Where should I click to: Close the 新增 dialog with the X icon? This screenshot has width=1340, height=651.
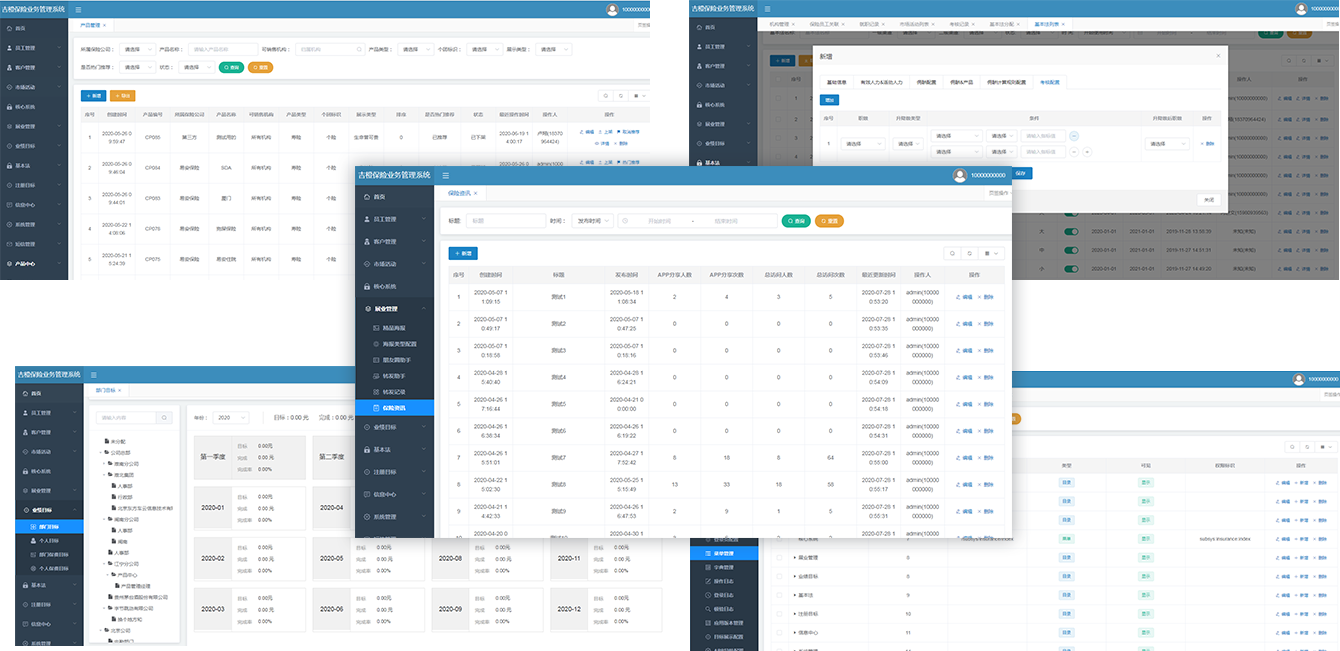[1217, 55]
